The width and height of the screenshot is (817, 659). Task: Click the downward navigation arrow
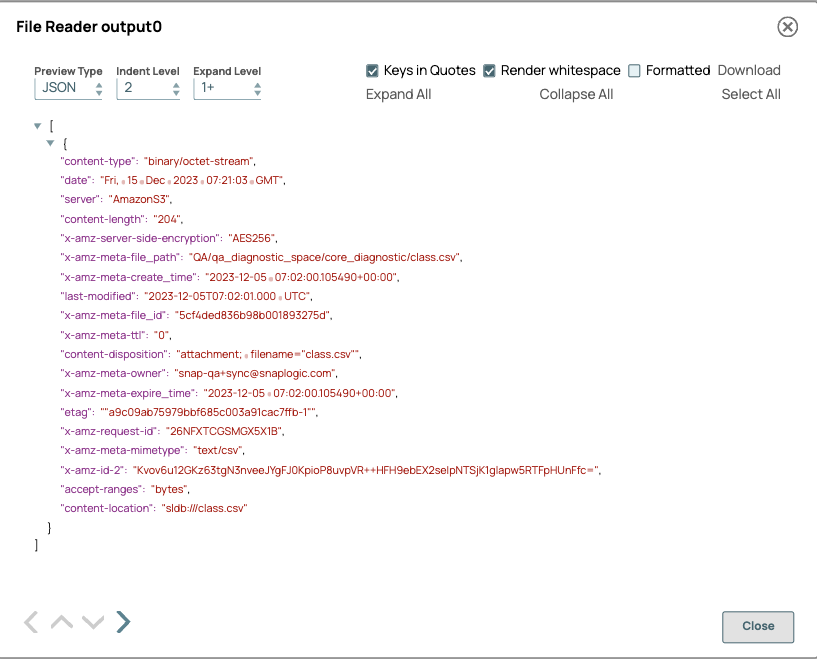[92, 621]
